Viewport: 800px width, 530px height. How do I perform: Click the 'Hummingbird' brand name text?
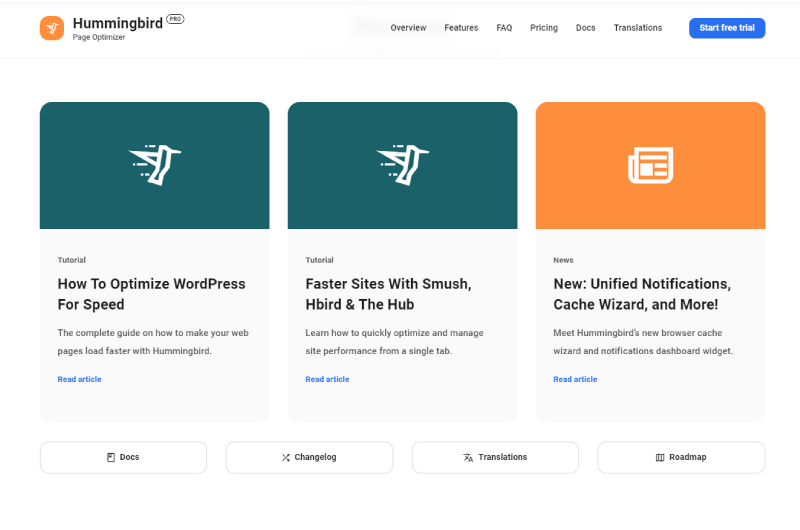[x=118, y=23]
